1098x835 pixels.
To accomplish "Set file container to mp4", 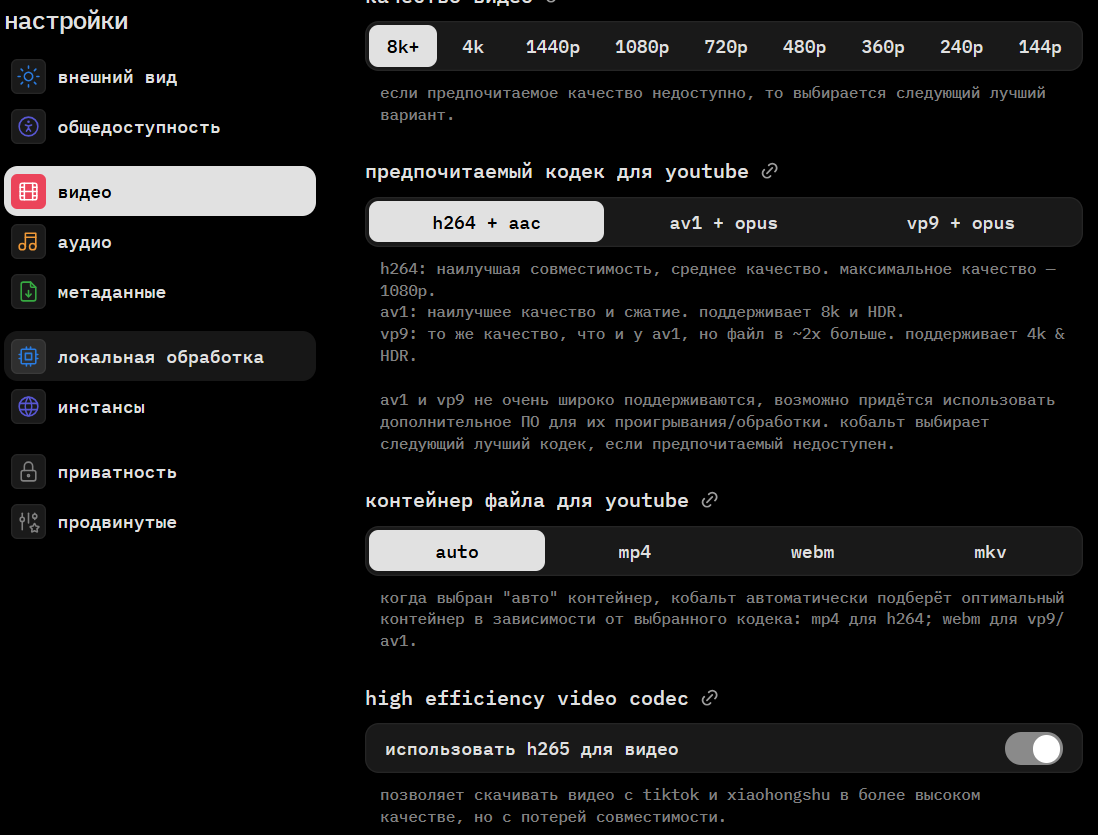I will point(634,551).
